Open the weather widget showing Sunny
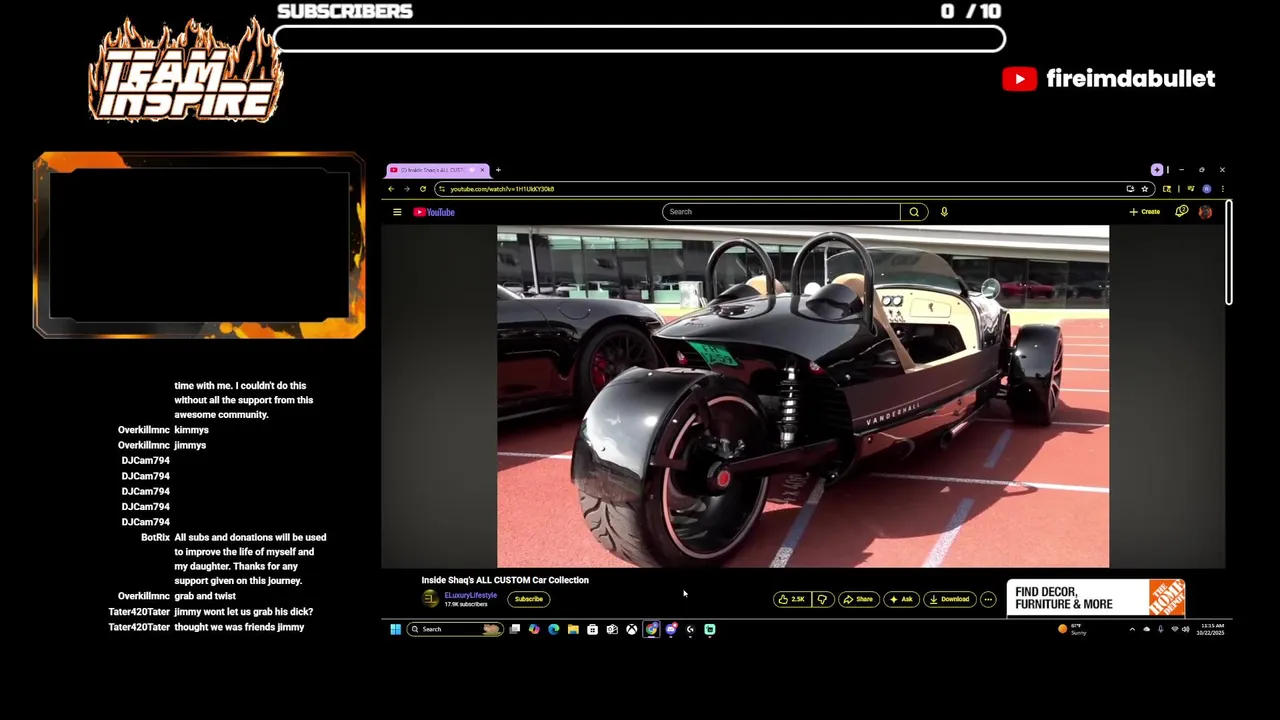Image resolution: width=1280 pixels, height=720 pixels. (1072, 629)
